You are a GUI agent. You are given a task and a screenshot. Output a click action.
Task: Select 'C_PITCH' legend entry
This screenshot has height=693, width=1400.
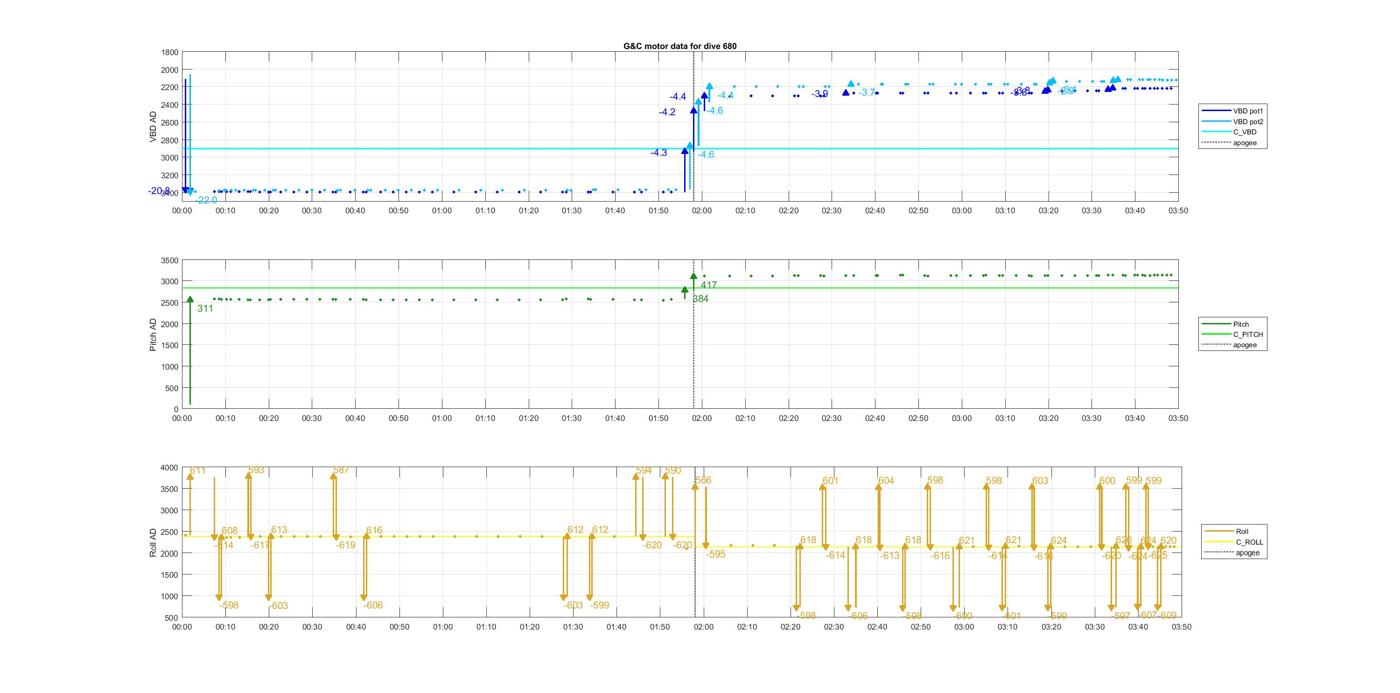coord(1248,334)
